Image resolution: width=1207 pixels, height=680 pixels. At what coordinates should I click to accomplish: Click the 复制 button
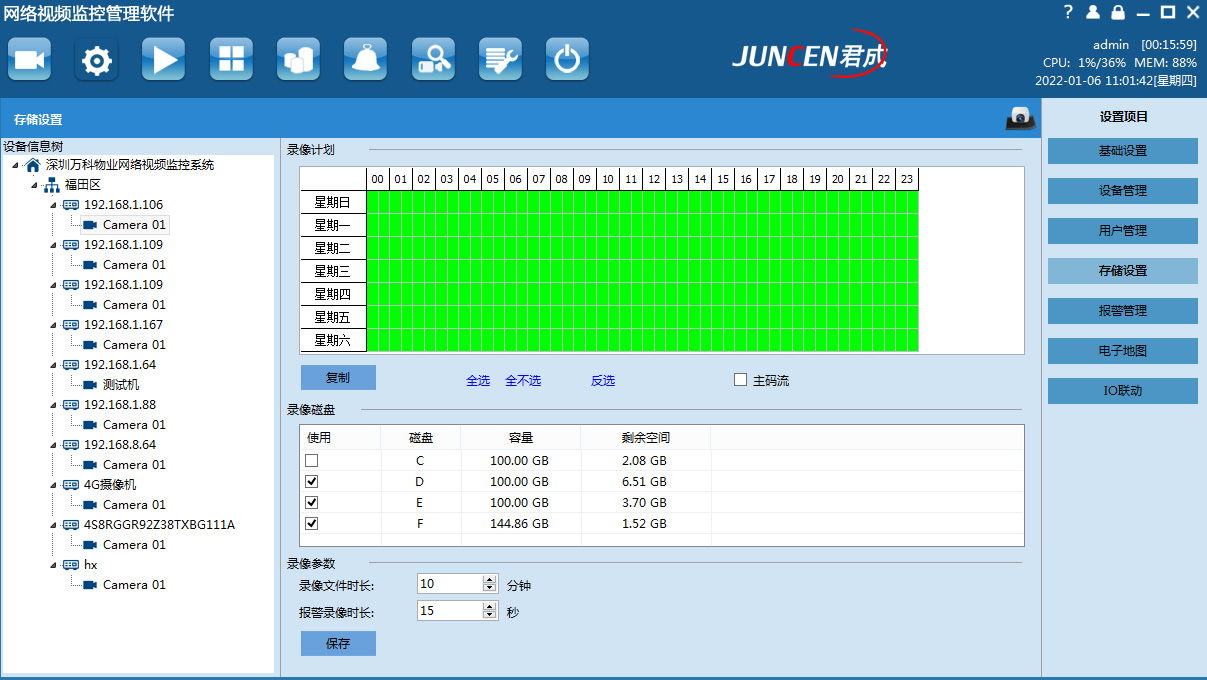[x=338, y=378]
